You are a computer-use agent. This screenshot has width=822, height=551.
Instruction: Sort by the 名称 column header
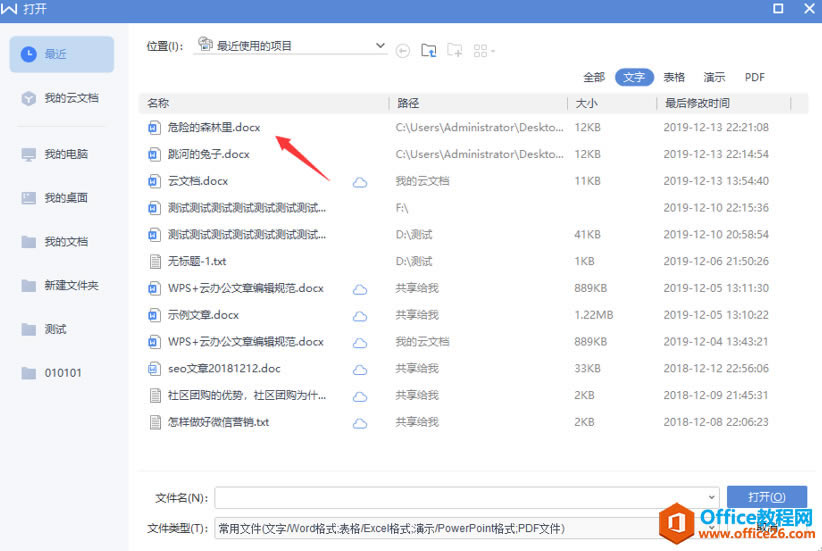[264, 103]
